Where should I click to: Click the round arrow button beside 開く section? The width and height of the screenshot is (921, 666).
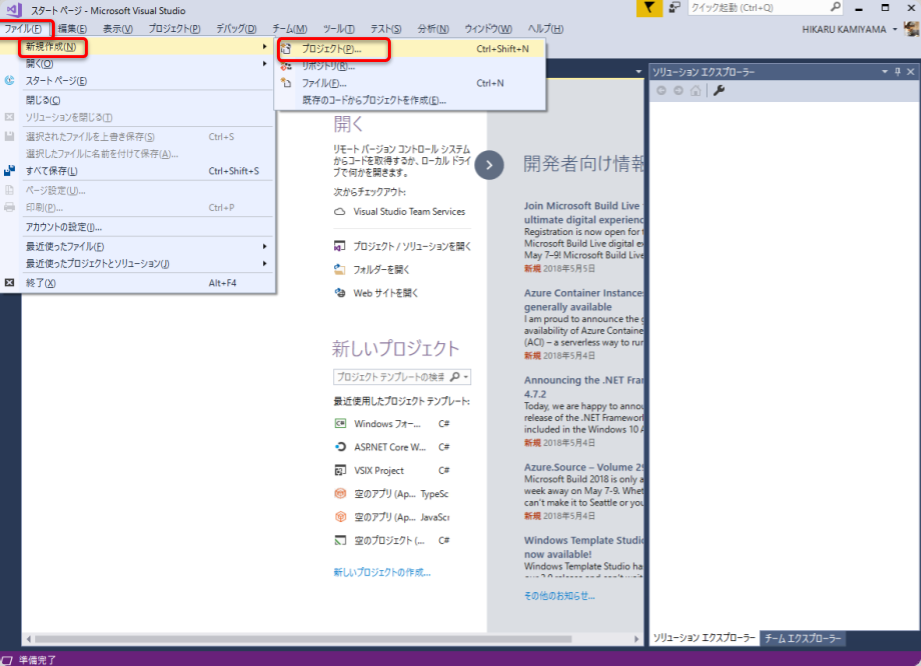coord(489,165)
